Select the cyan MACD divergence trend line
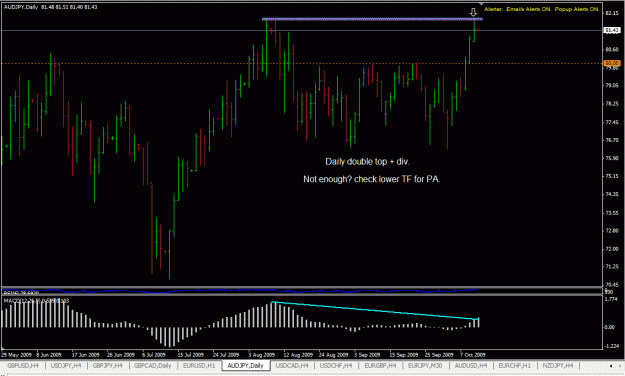 (375, 311)
